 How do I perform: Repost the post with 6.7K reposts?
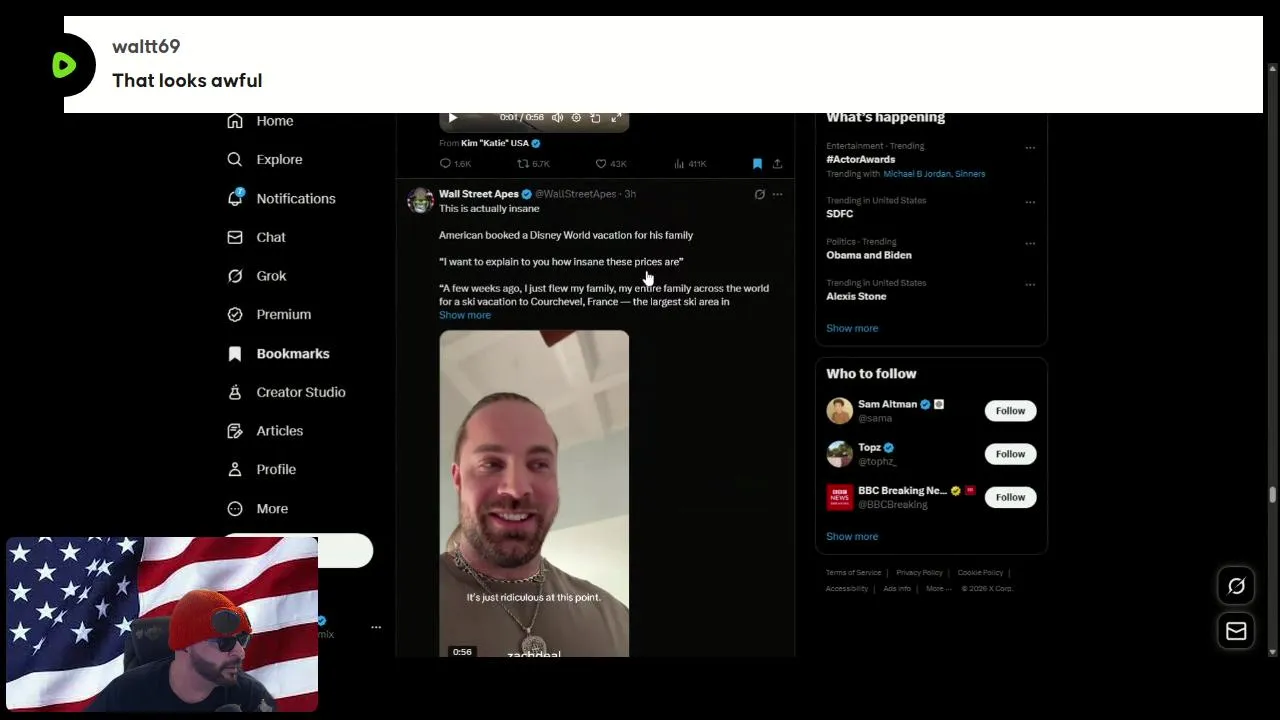[533, 164]
